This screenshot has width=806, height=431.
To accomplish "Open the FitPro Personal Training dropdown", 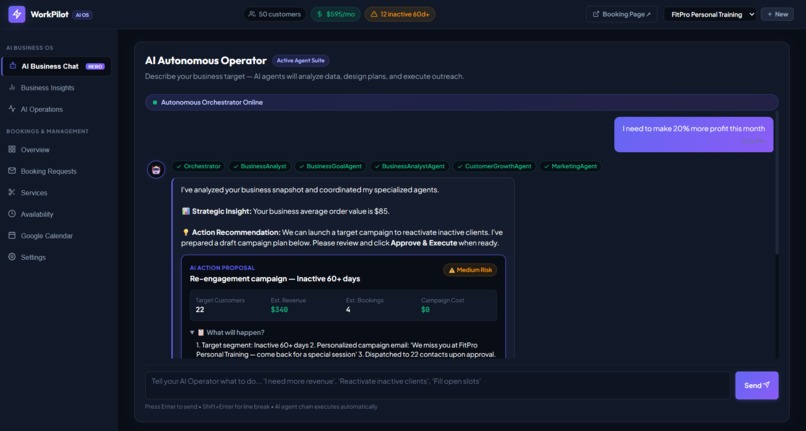I will (710, 14).
